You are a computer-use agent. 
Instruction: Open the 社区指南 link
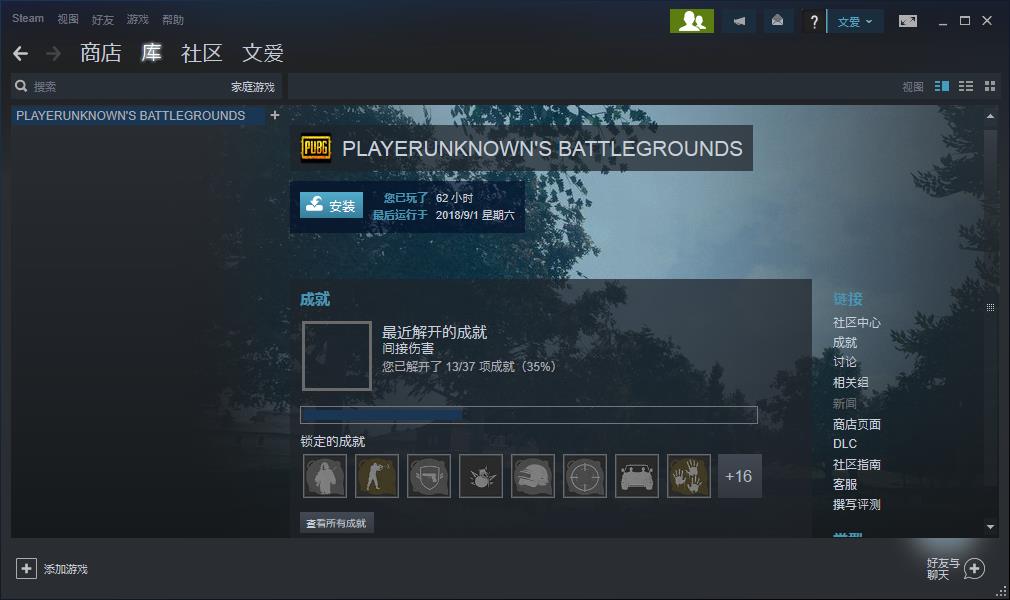(x=856, y=464)
